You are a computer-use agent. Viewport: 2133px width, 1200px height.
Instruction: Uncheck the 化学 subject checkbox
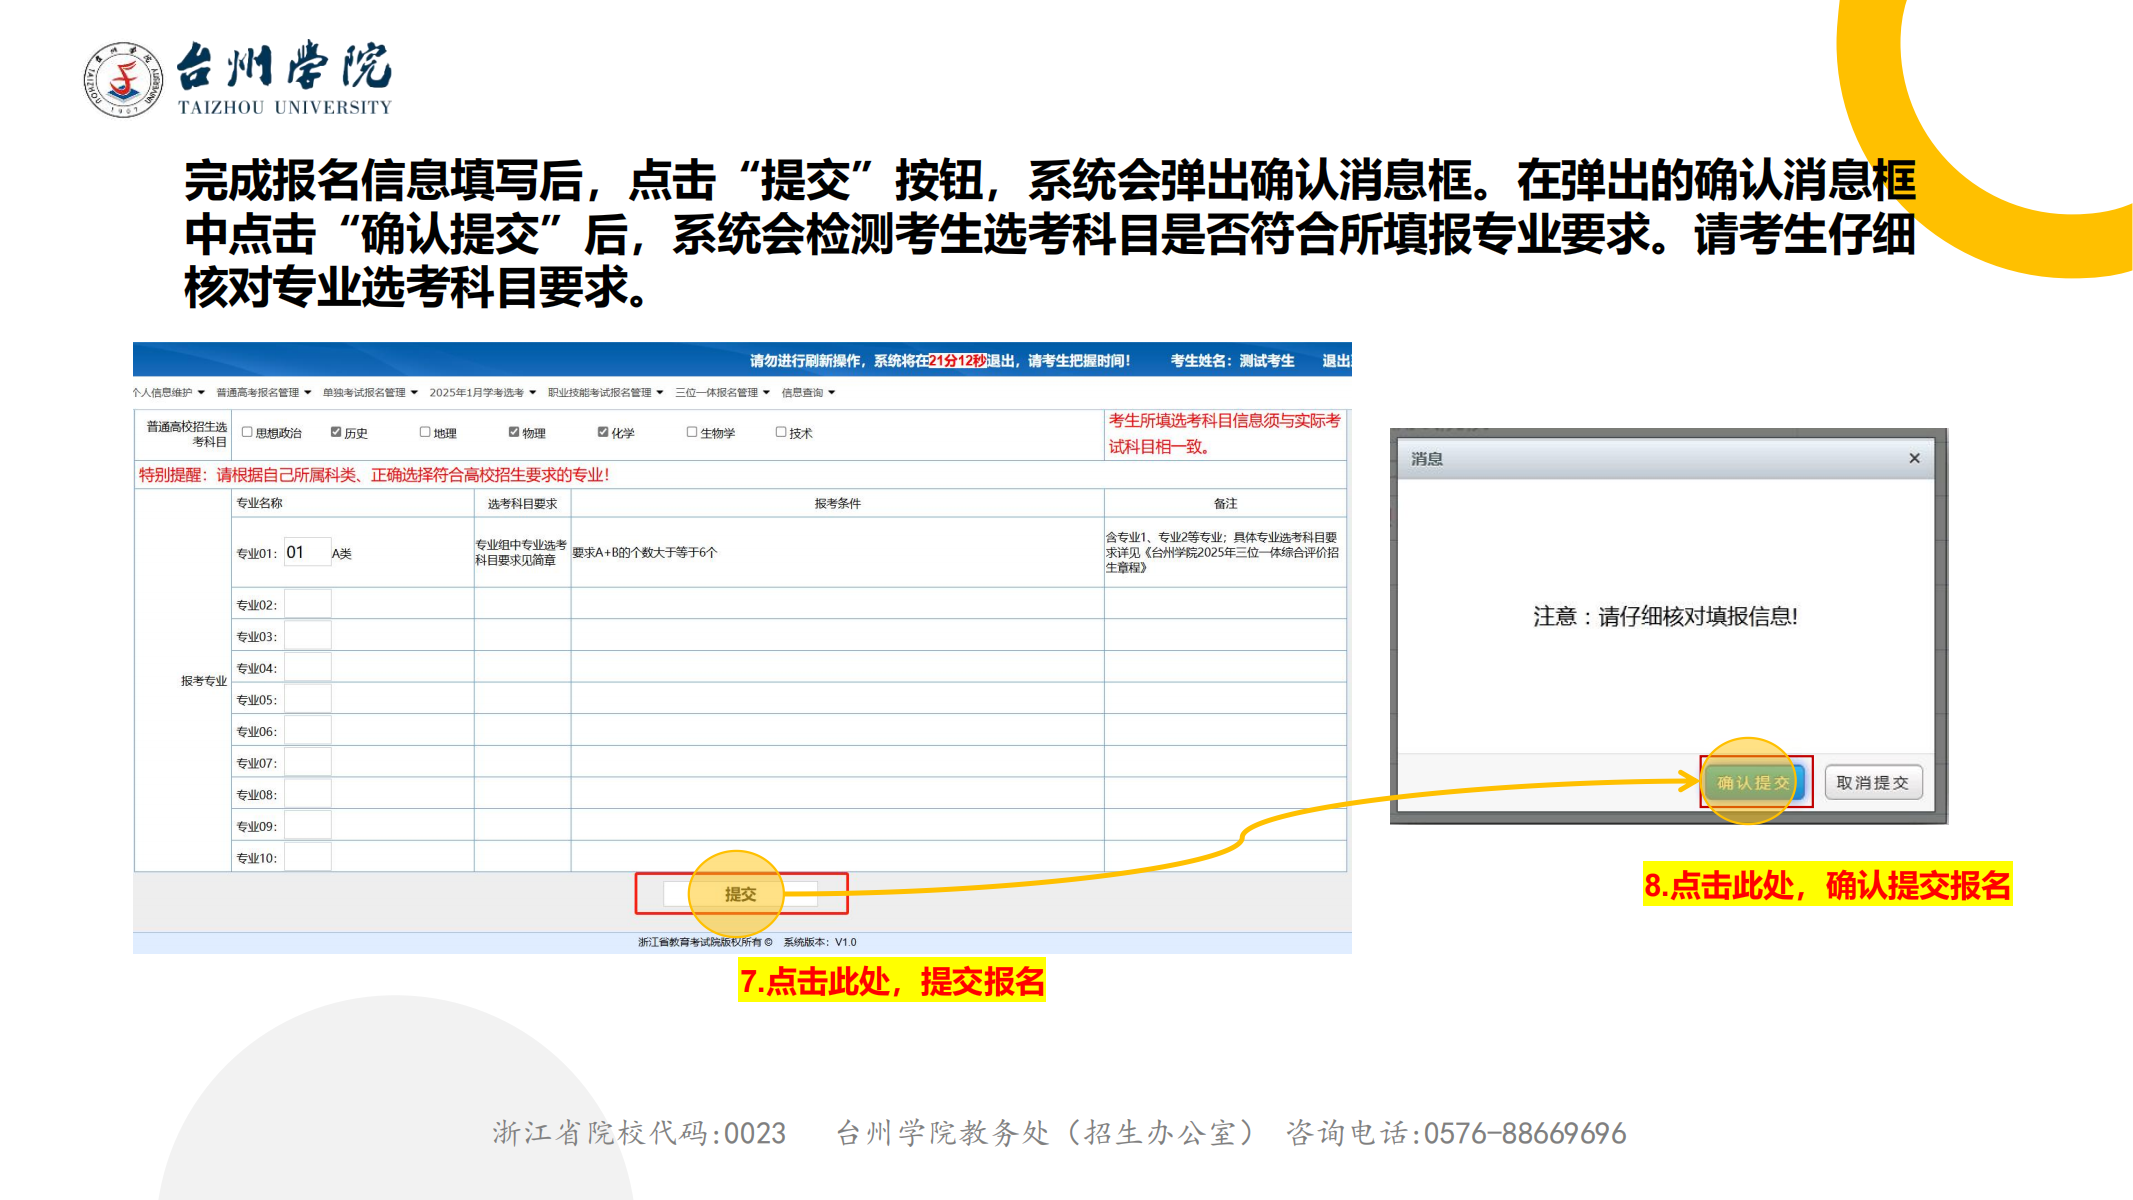point(603,432)
